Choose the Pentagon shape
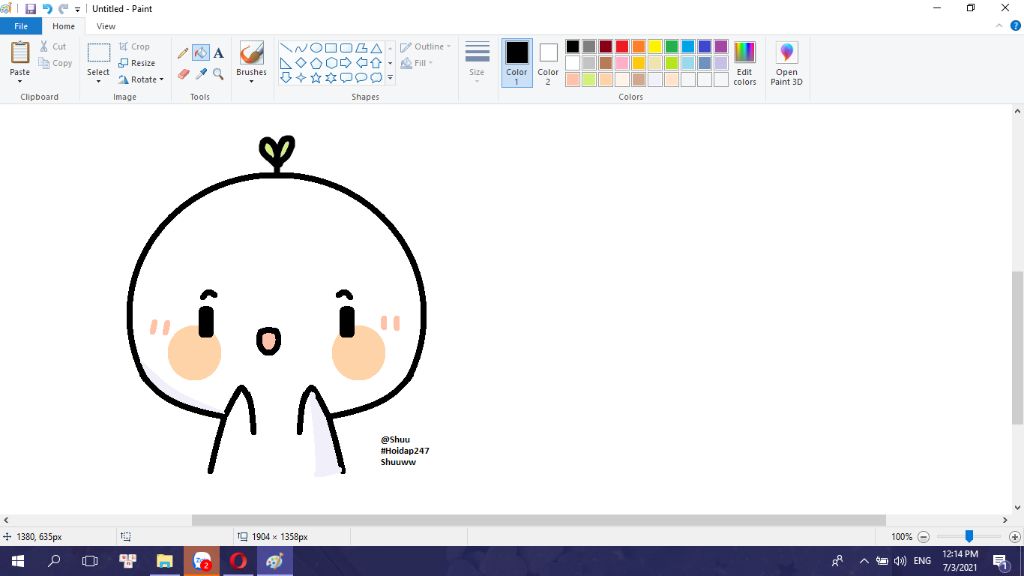The image size is (1024, 576). 315,63
